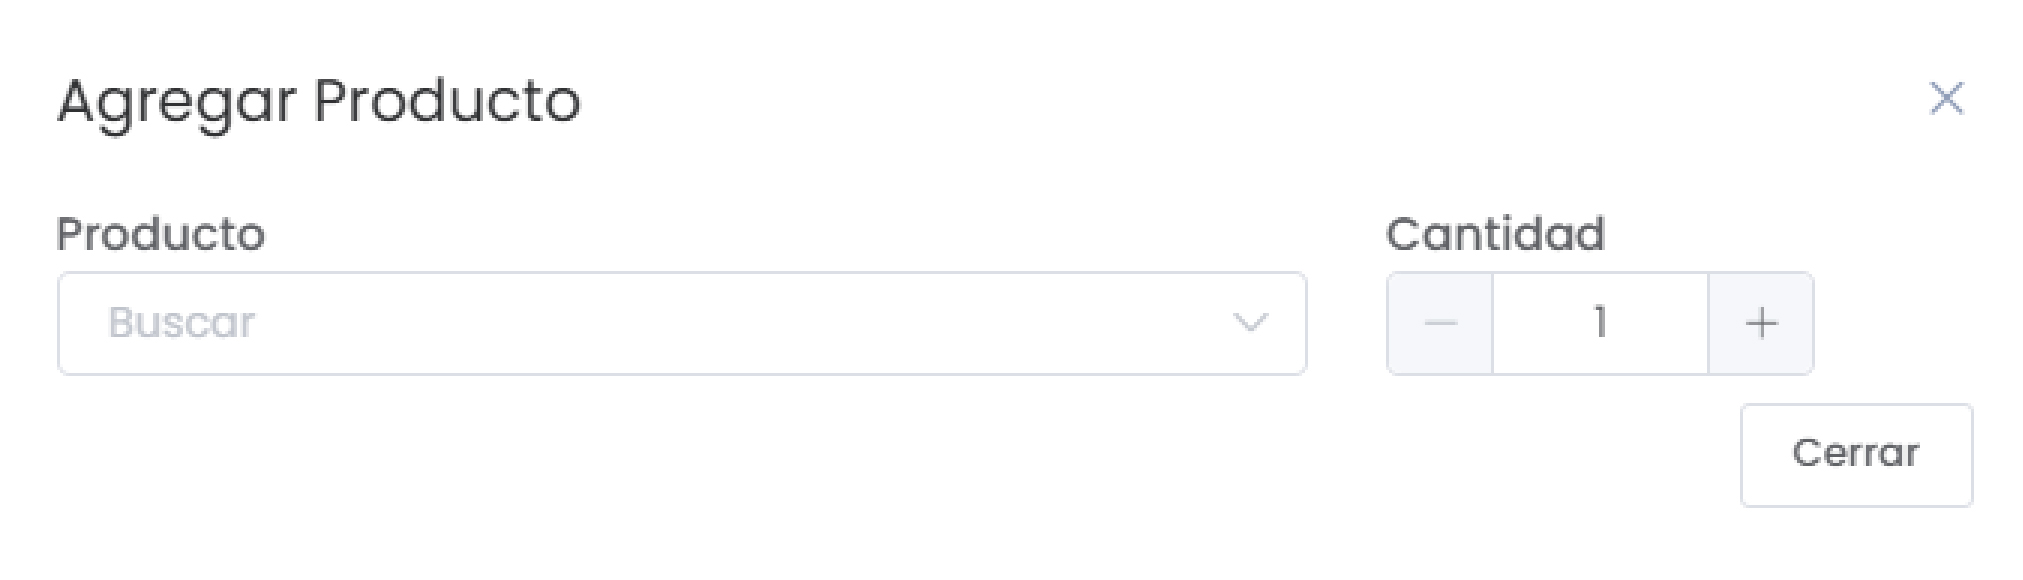Remove one unit with the minus button
The image size is (2023, 580).
coord(1440,323)
